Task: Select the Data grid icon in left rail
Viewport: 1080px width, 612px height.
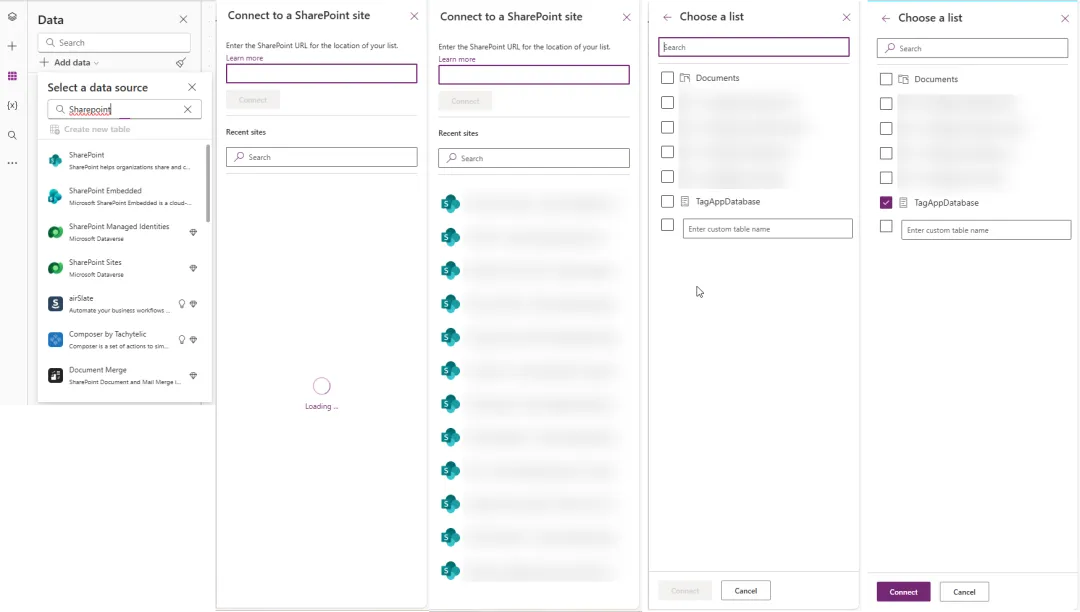Action: click(x=12, y=76)
